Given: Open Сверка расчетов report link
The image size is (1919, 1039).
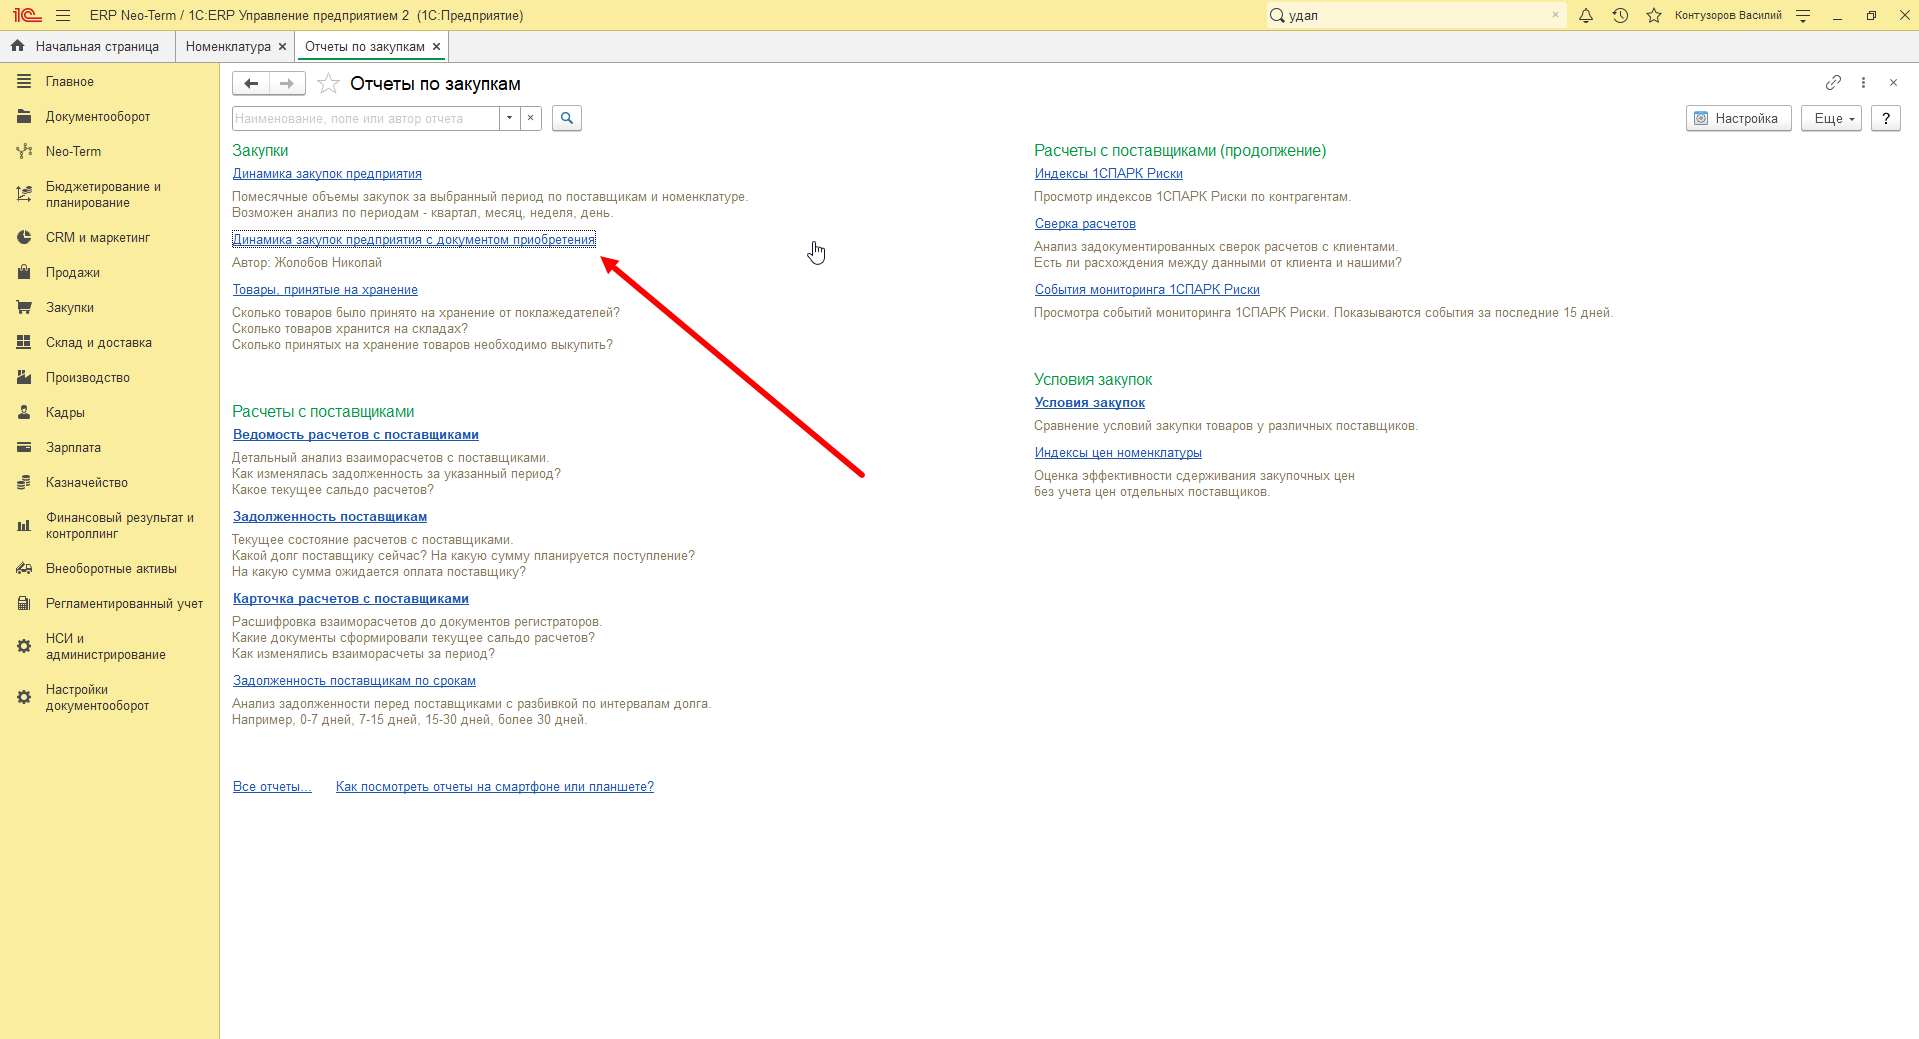Looking at the screenshot, I should tap(1085, 224).
